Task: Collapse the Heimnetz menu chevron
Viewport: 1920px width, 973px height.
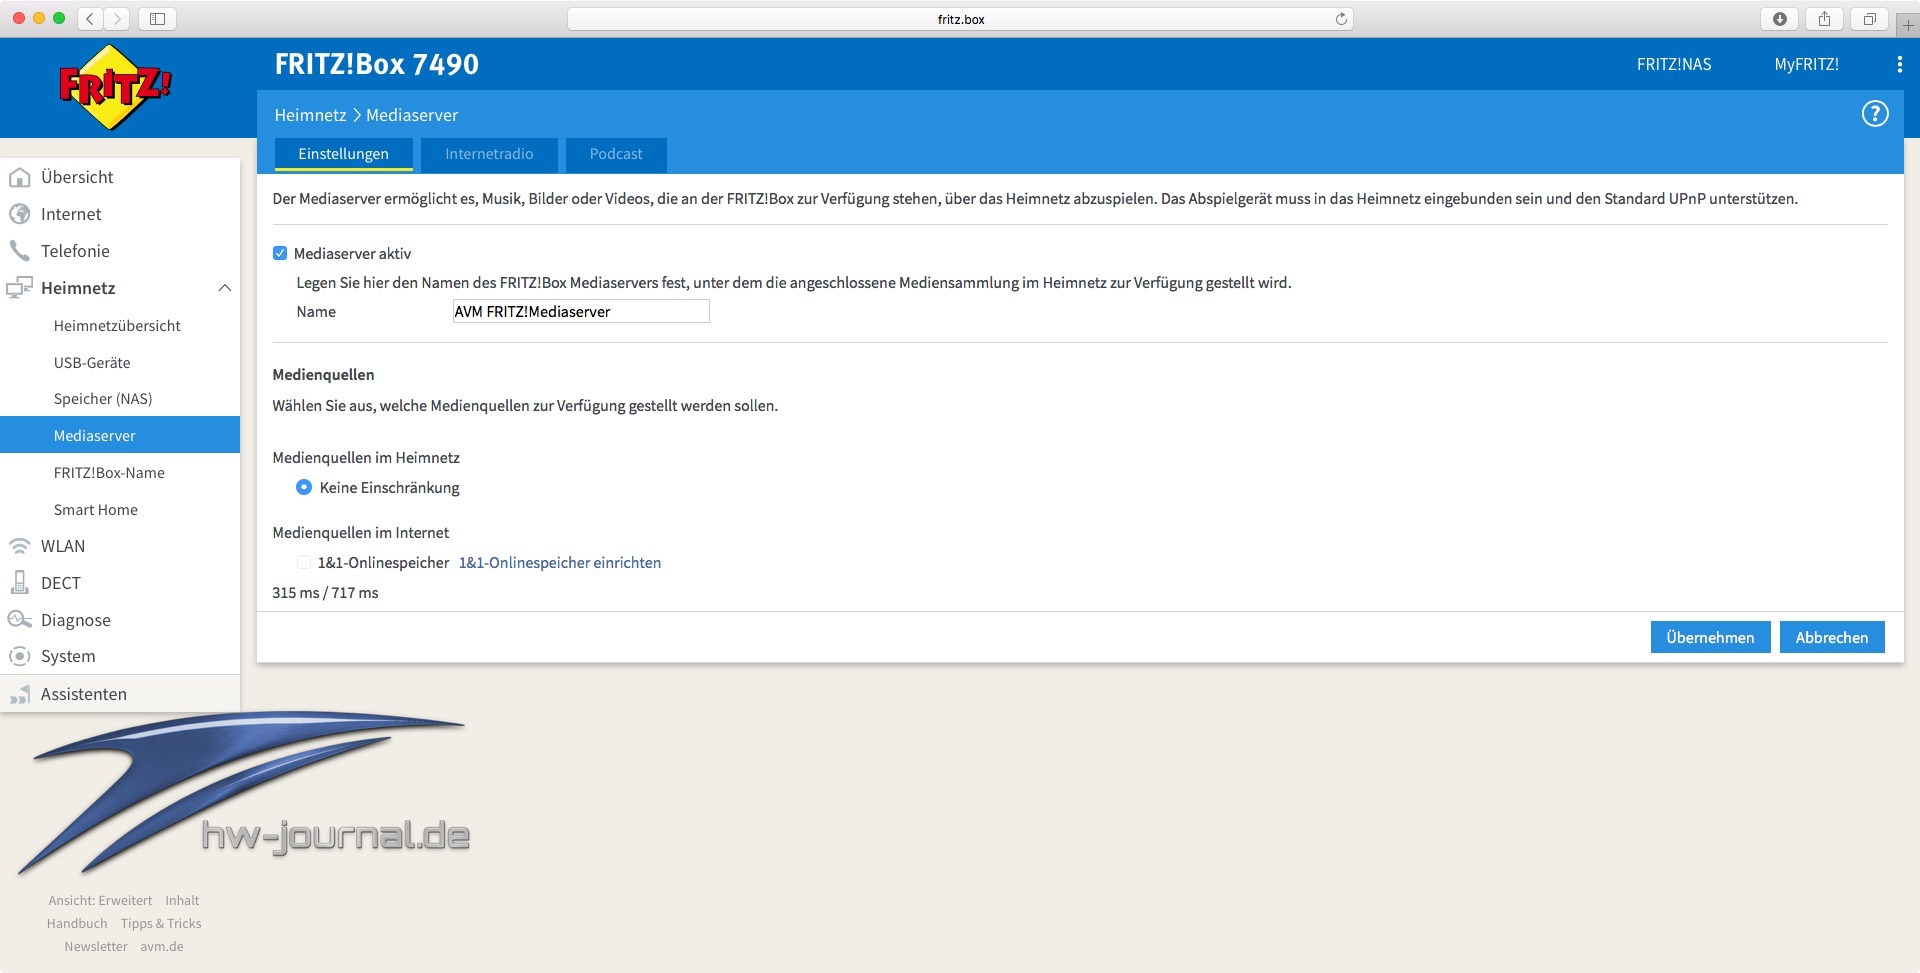Action: pos(225,288)
